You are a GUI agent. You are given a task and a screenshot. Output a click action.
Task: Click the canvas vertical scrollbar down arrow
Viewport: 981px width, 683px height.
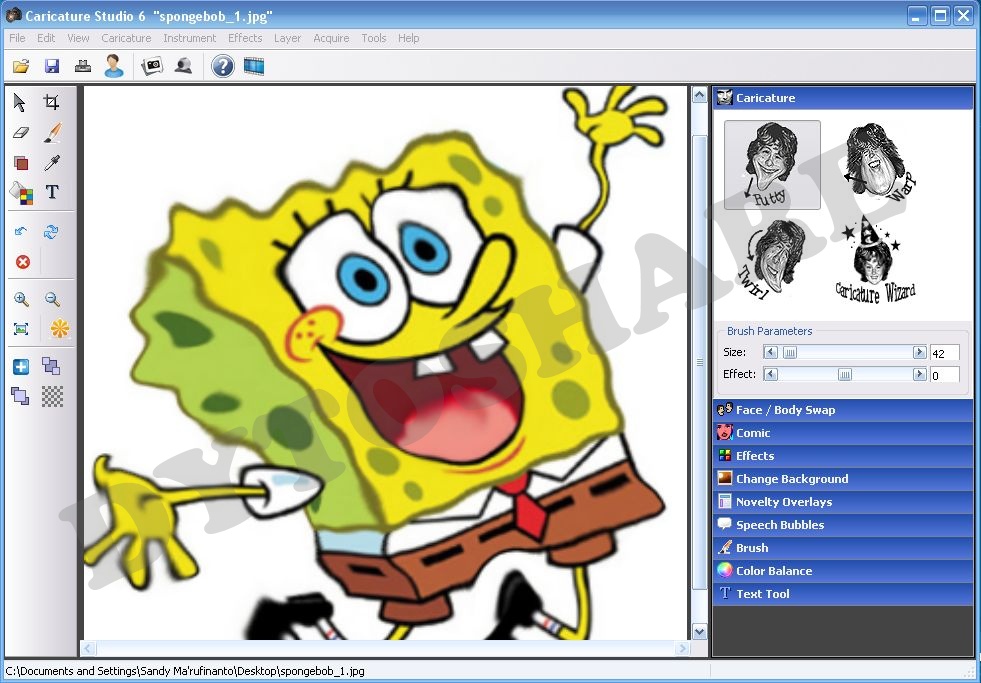click(699, 632)
